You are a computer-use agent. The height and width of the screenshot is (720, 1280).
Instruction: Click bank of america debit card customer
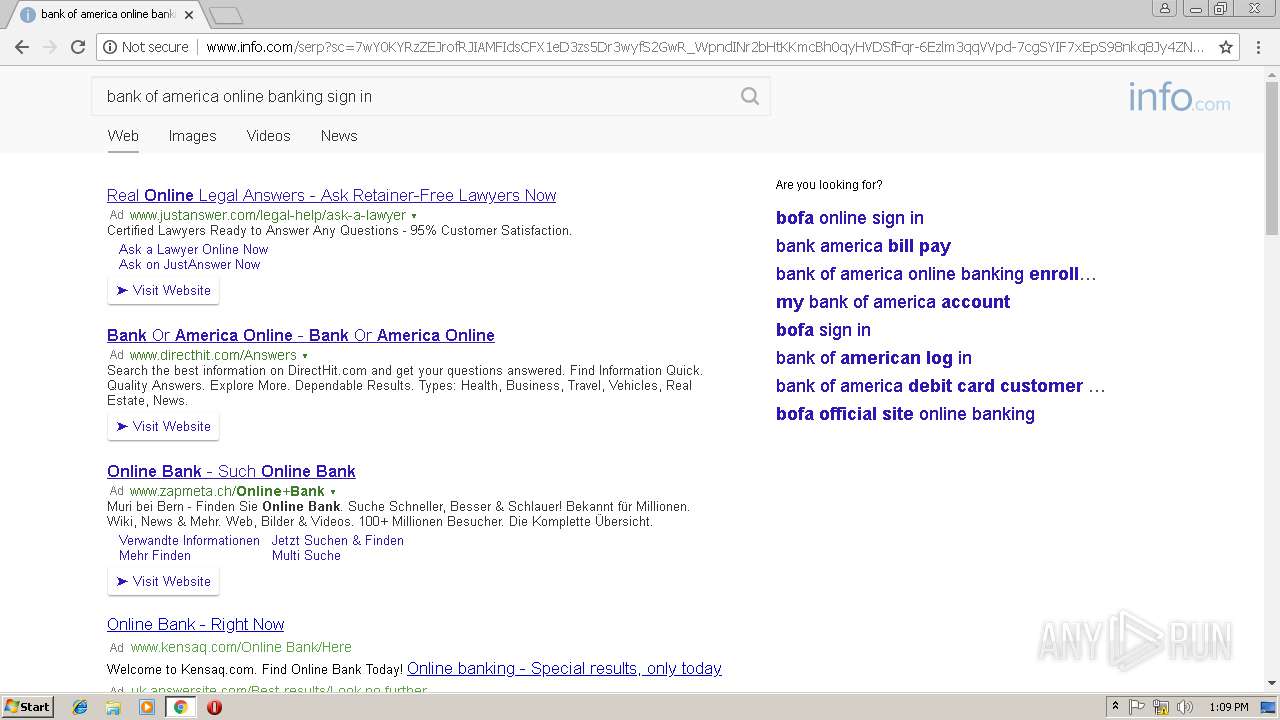940,386
